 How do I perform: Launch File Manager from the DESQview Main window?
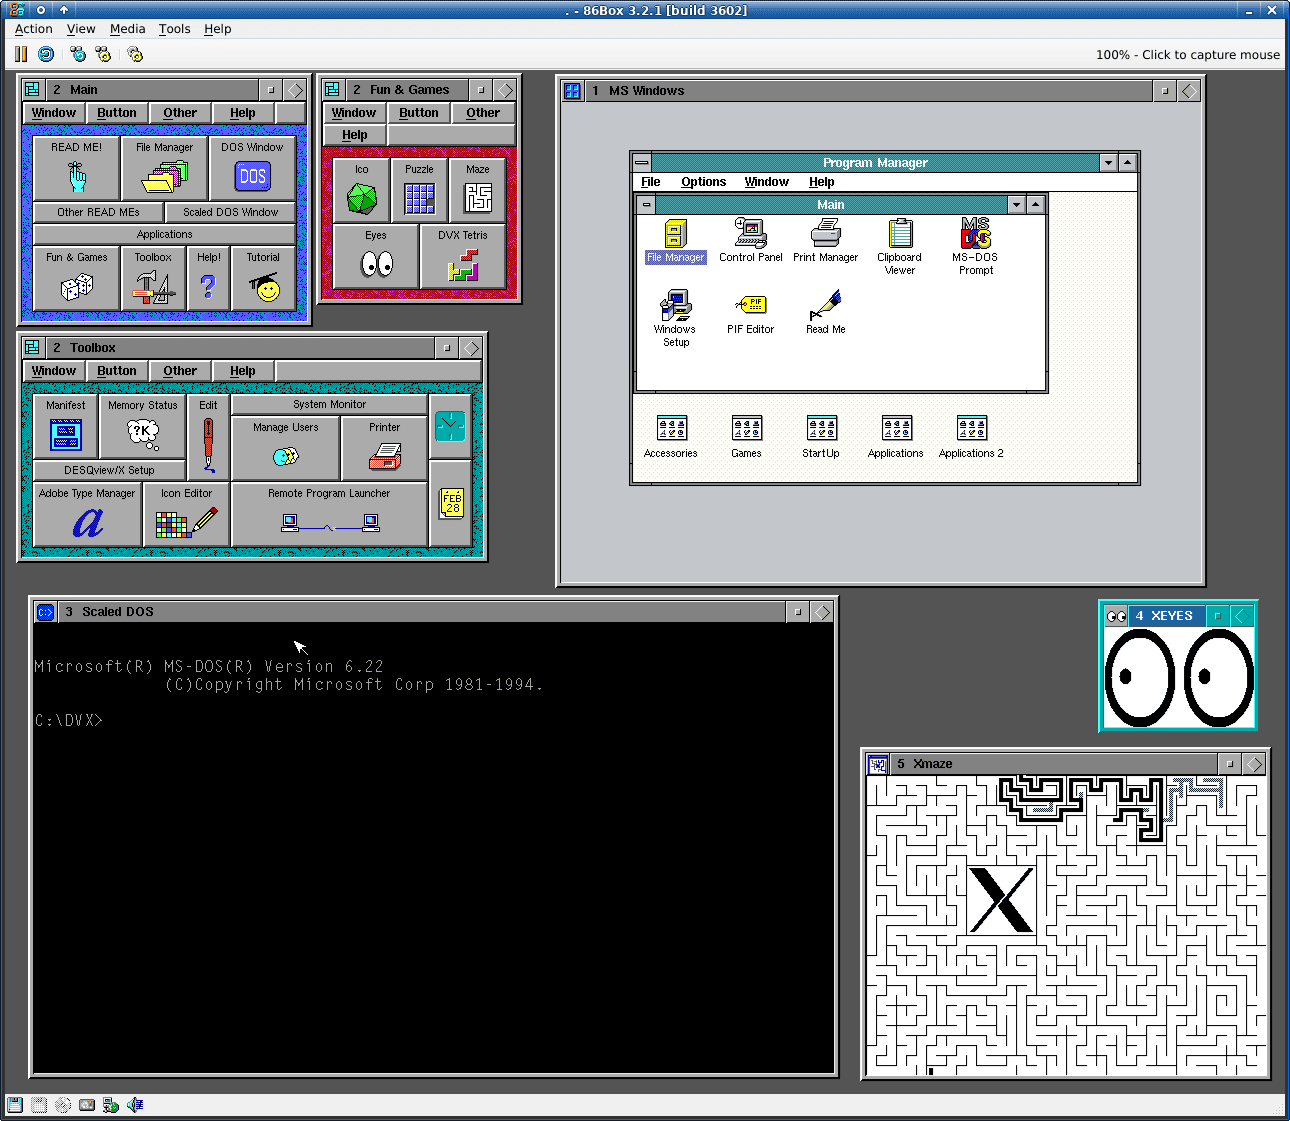point(164,168)
